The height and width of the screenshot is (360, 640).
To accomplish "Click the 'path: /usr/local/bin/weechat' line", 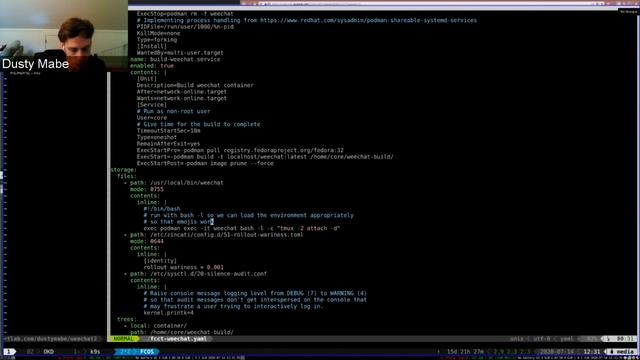I will tap(173, 183).
